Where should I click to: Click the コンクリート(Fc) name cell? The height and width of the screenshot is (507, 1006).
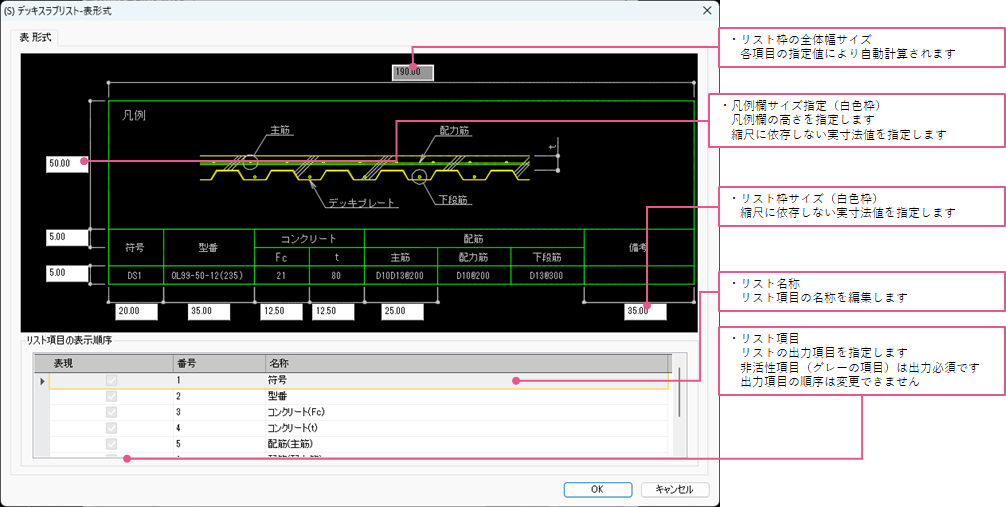click(466, 412)
